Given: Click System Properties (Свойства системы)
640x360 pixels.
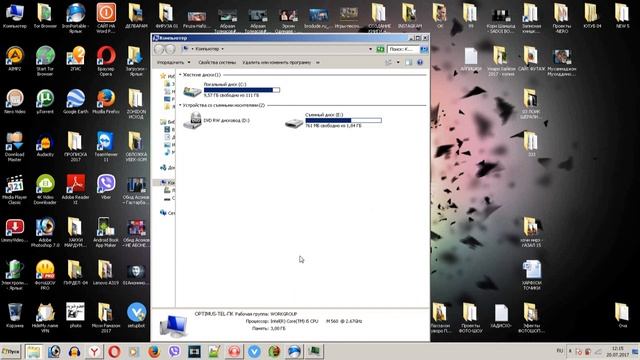Looking at the screenshot, I should (x=217, y=62).
